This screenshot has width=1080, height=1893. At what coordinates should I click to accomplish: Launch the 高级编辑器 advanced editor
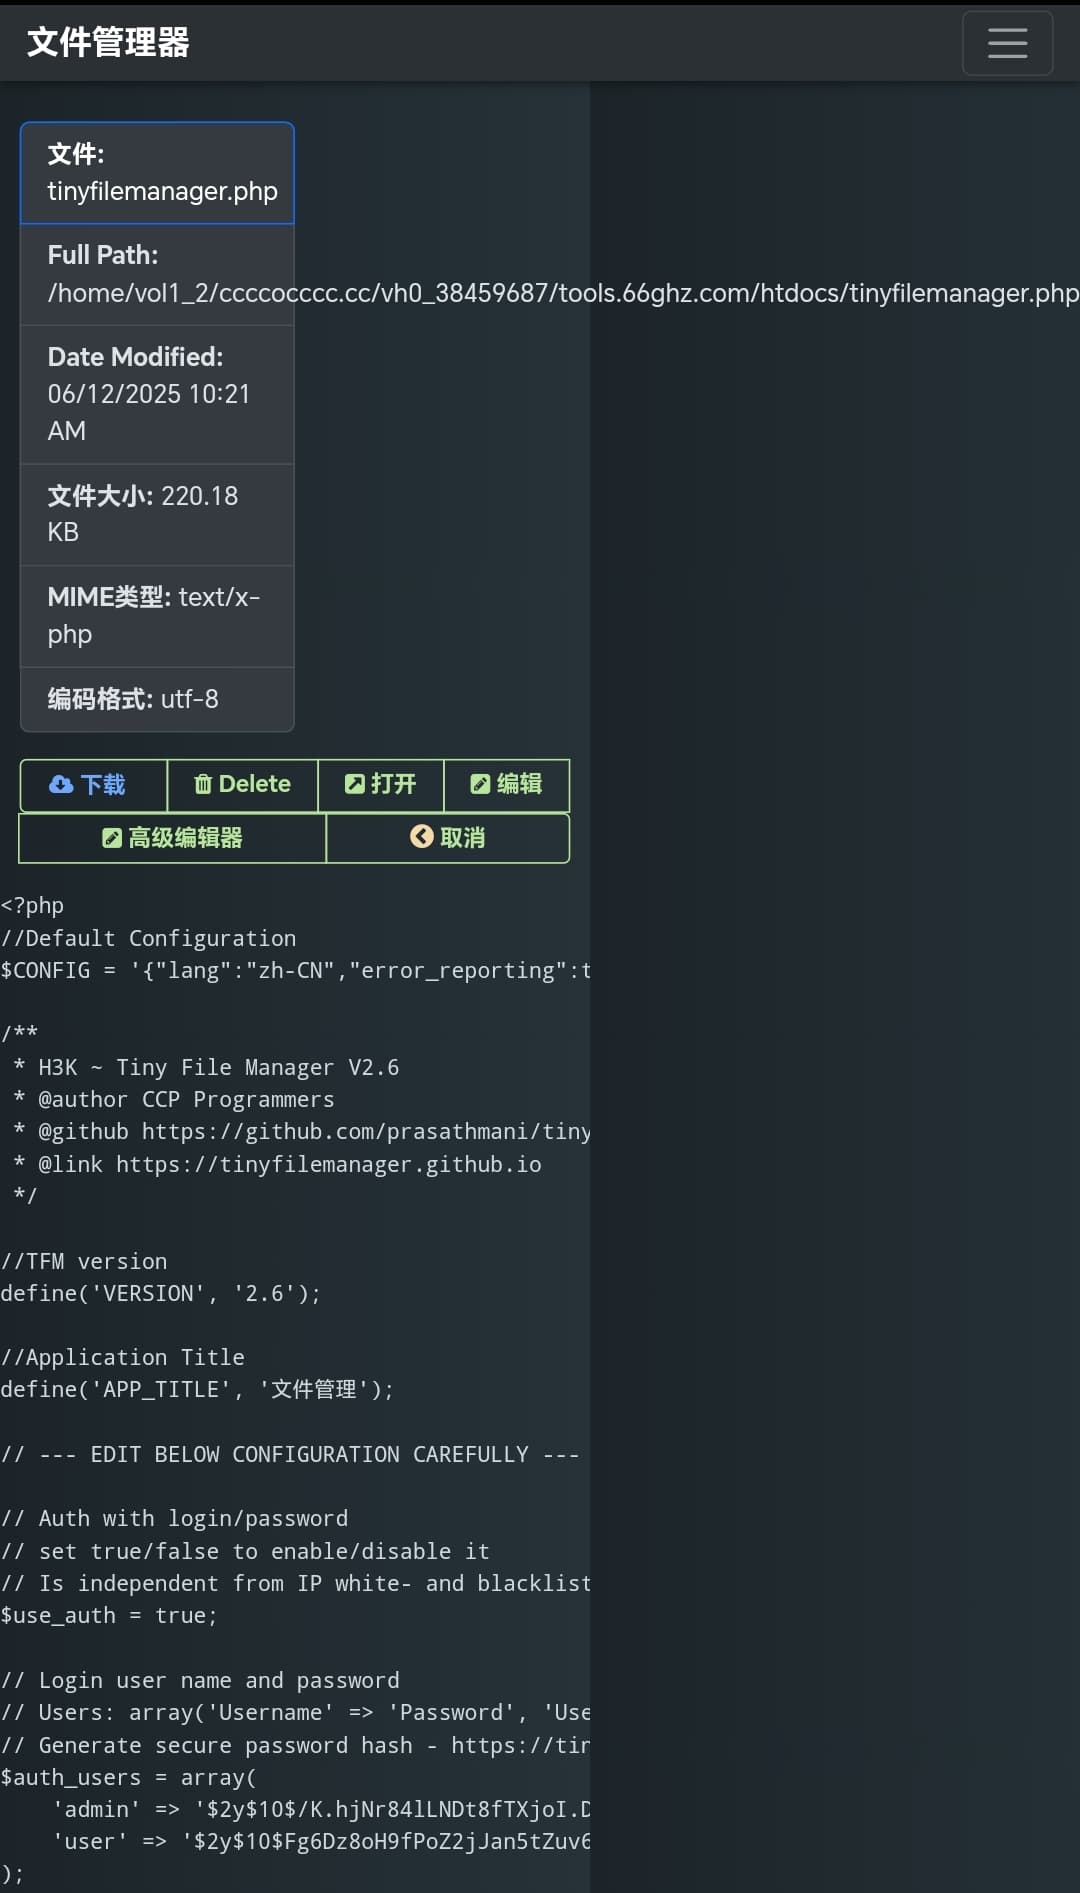click(173, 838)
